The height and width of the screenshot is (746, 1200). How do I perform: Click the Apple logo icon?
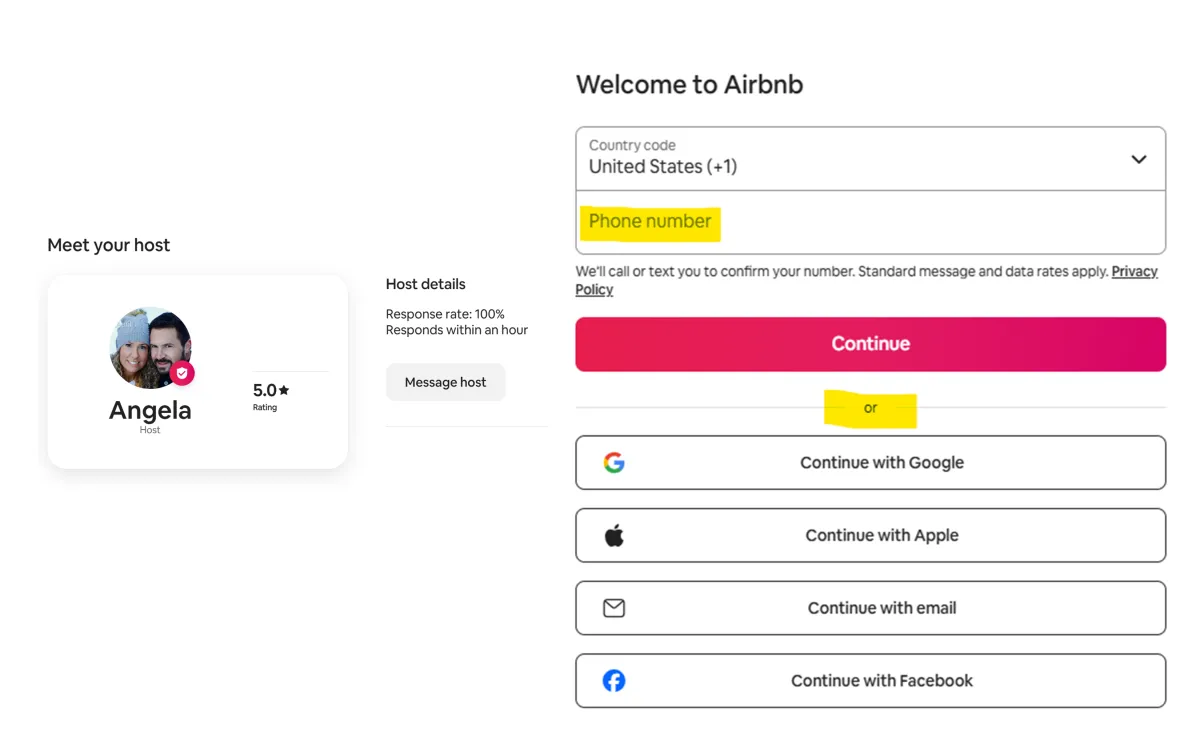coord(614,536)
